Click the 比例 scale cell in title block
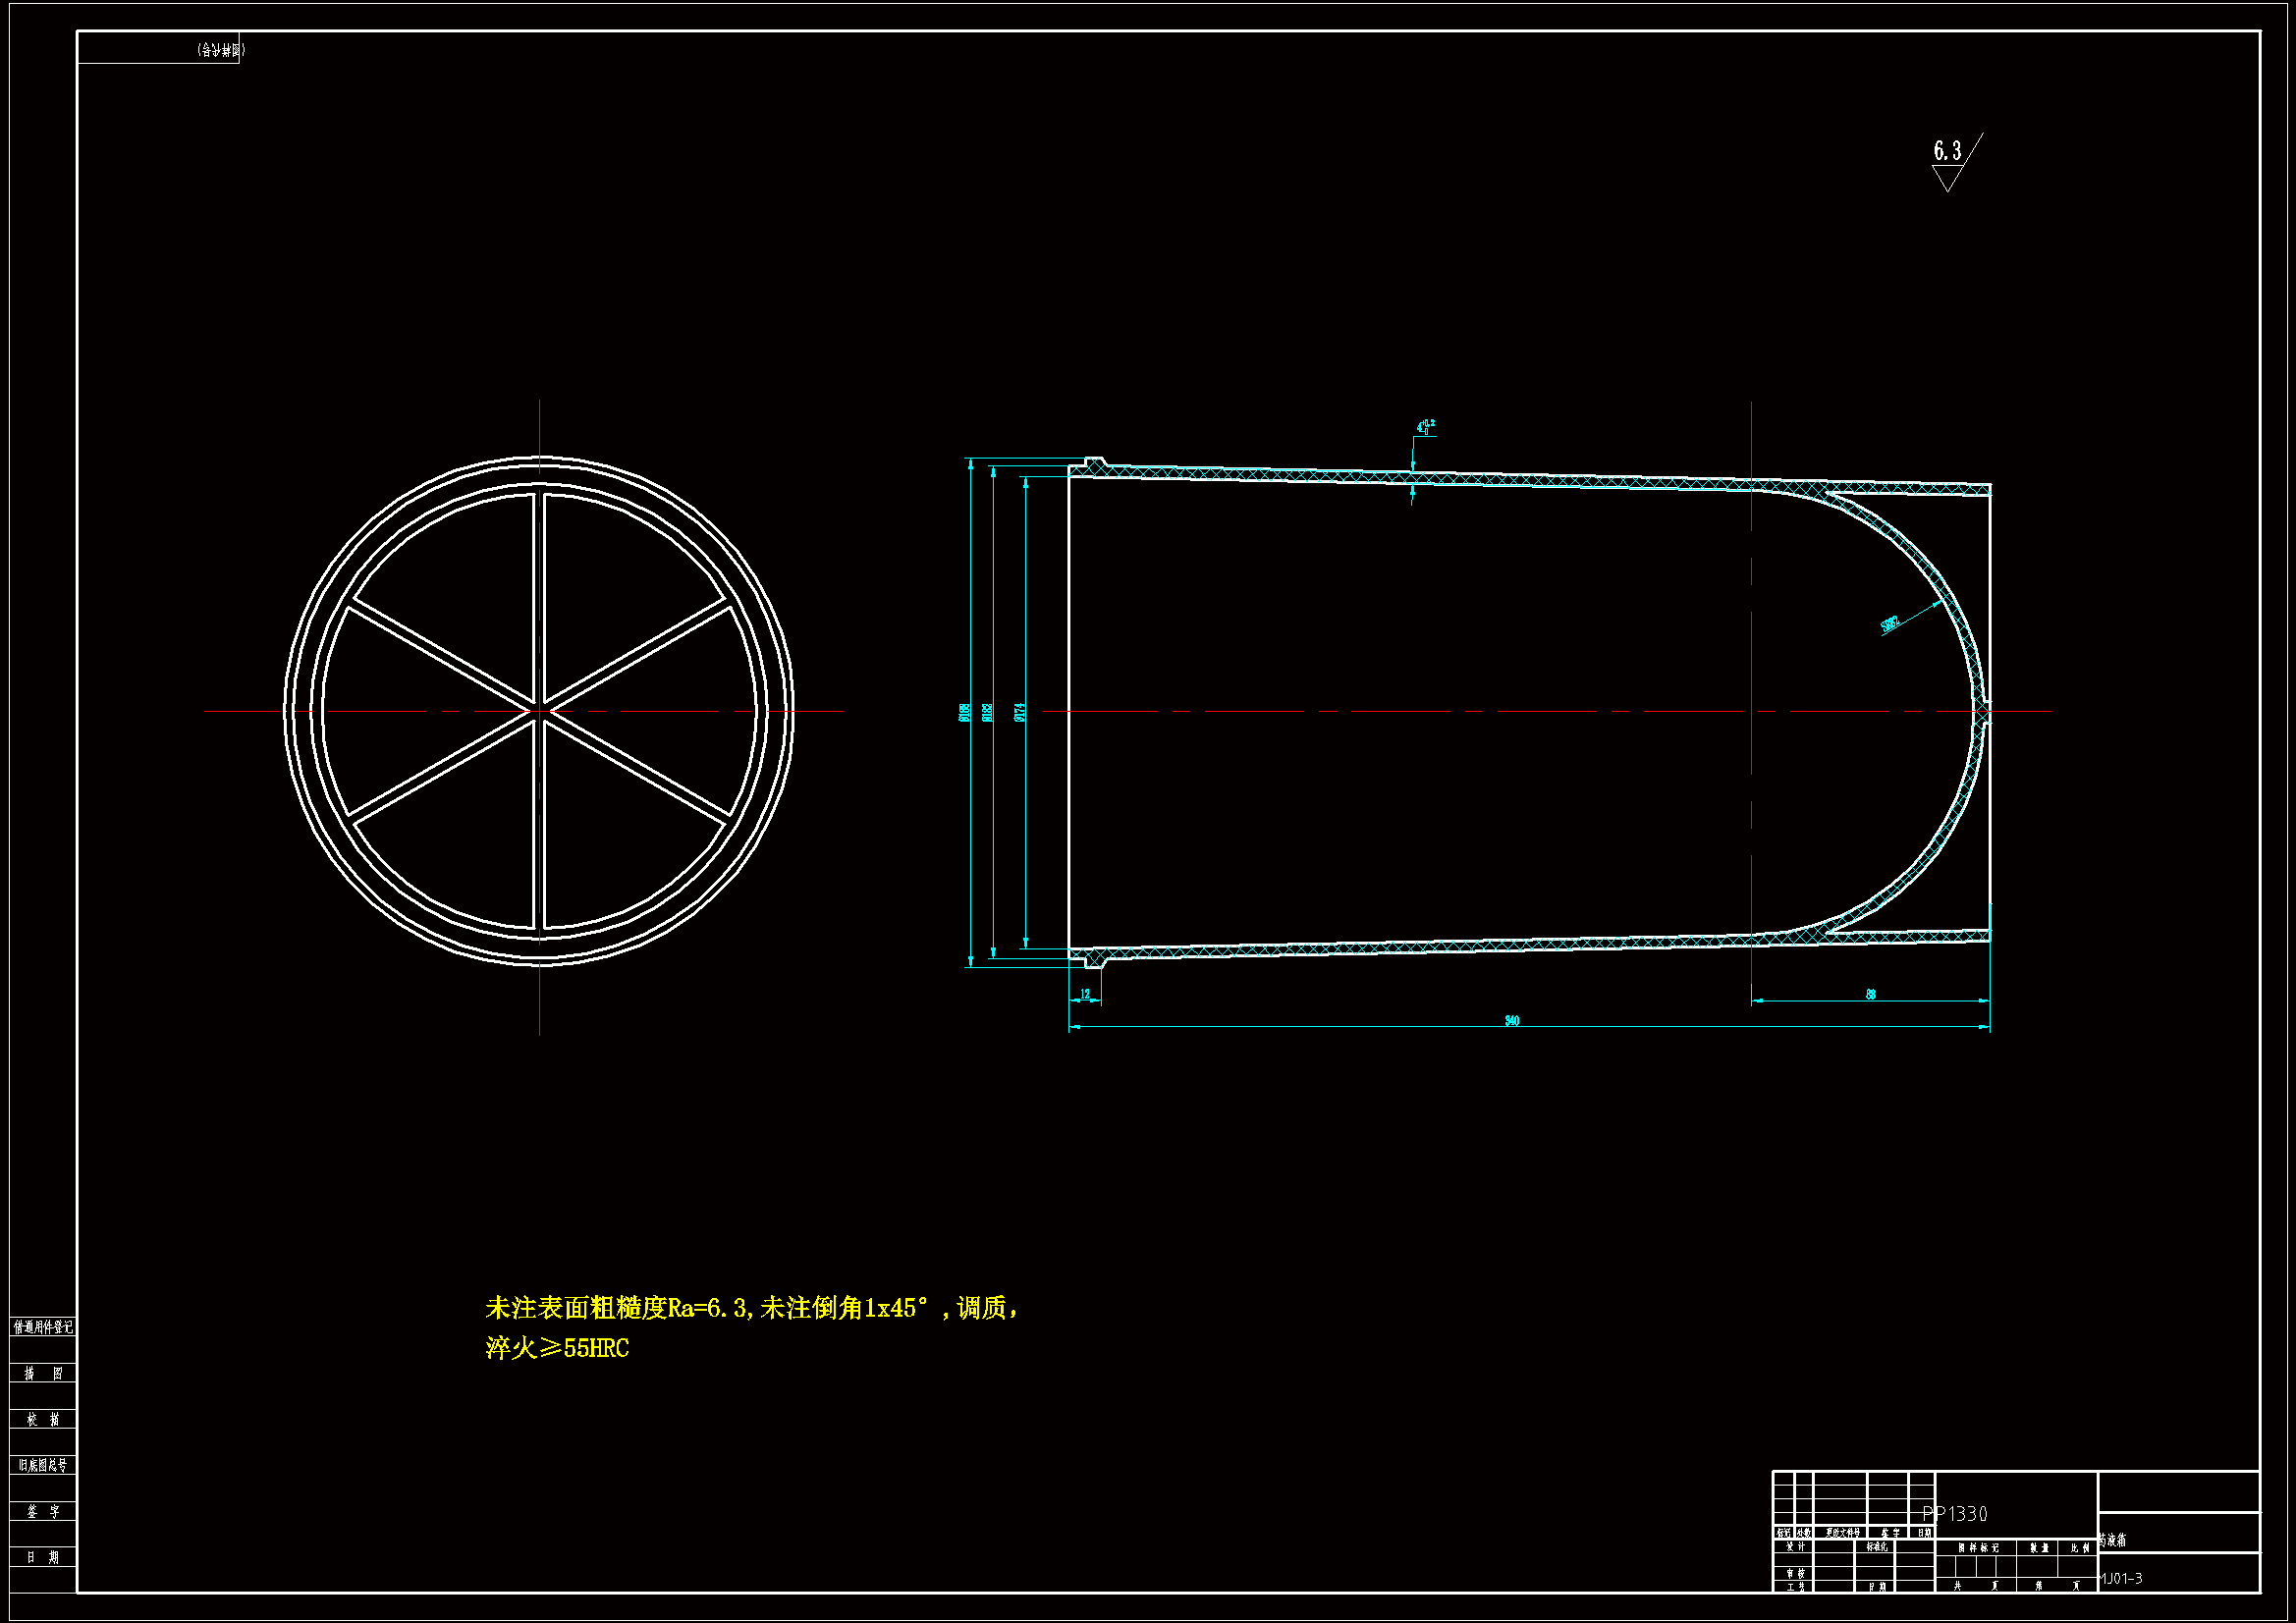Image resolution: width=2296 pixels, height=1623 pixels. (2081, 1548)
